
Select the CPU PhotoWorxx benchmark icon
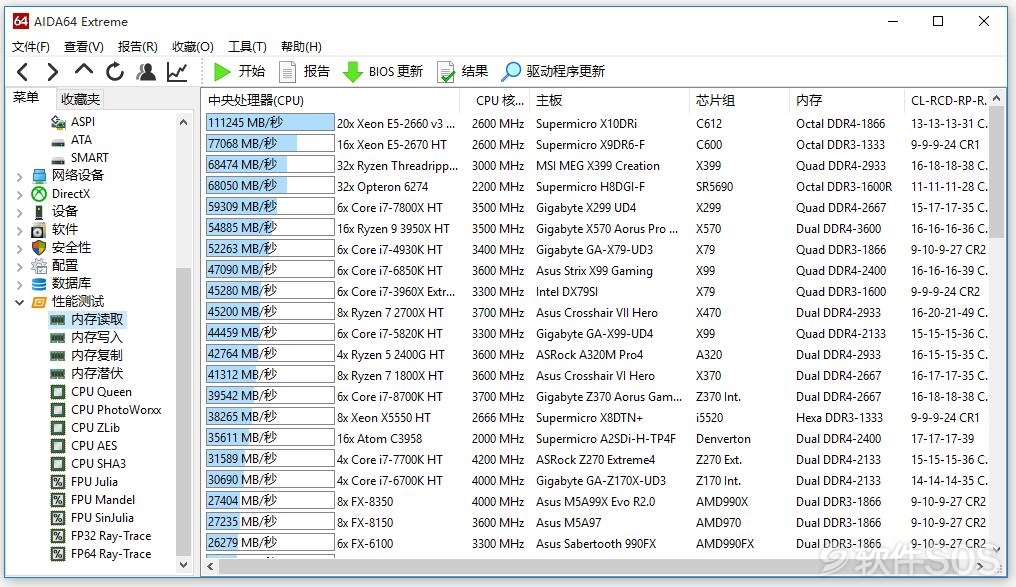pos(58,410)
